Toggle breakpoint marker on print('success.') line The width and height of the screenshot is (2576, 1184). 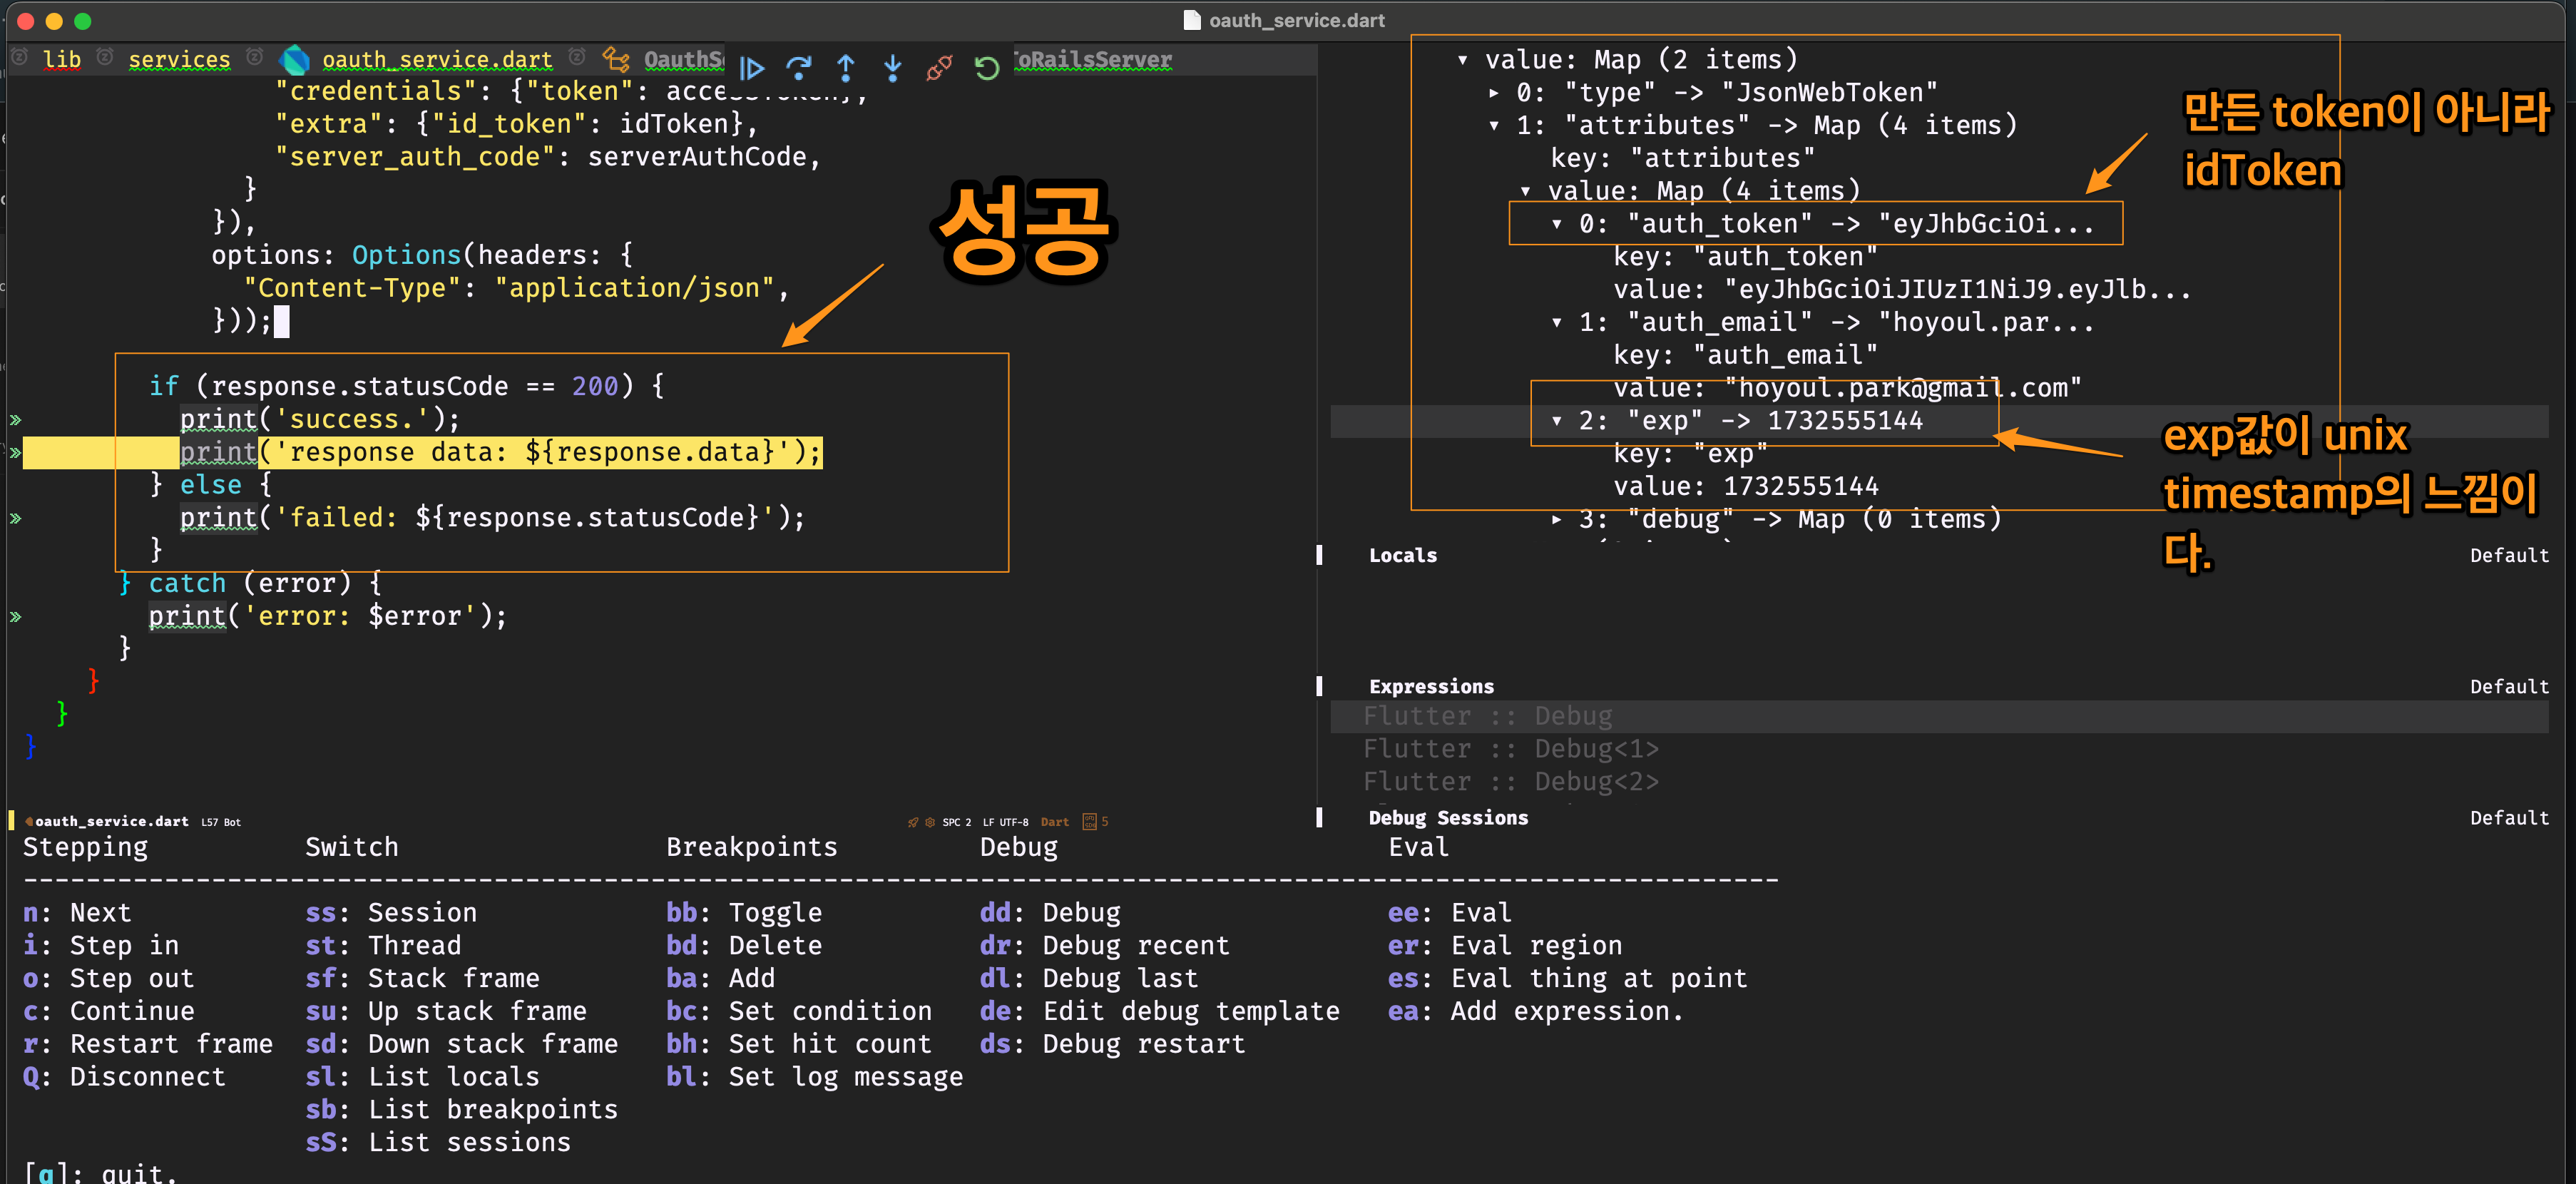click(16, 420)
